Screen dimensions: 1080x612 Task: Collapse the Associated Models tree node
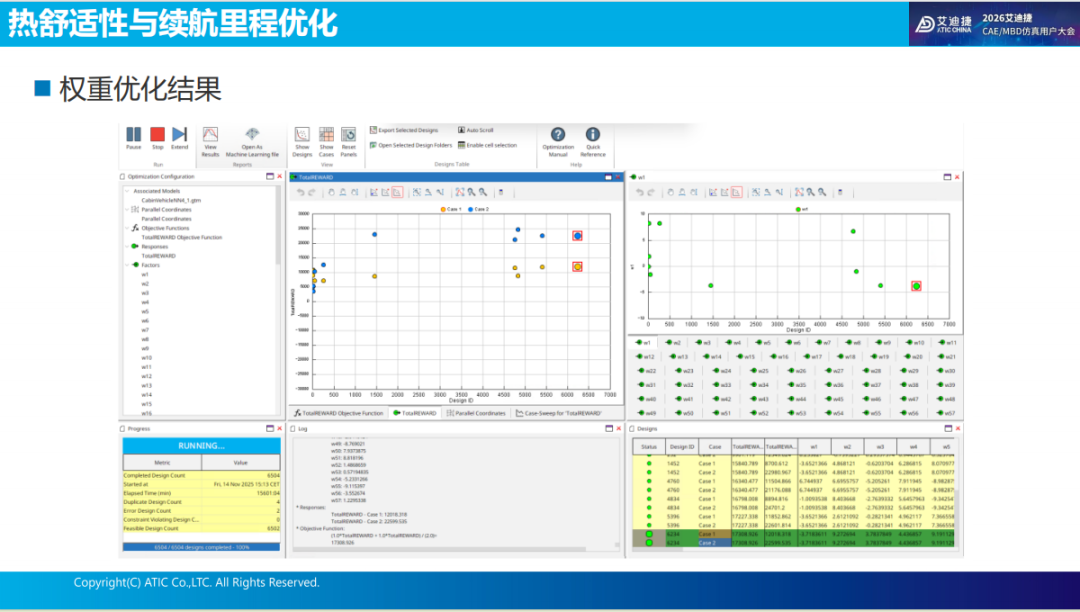tap(127, 191)
